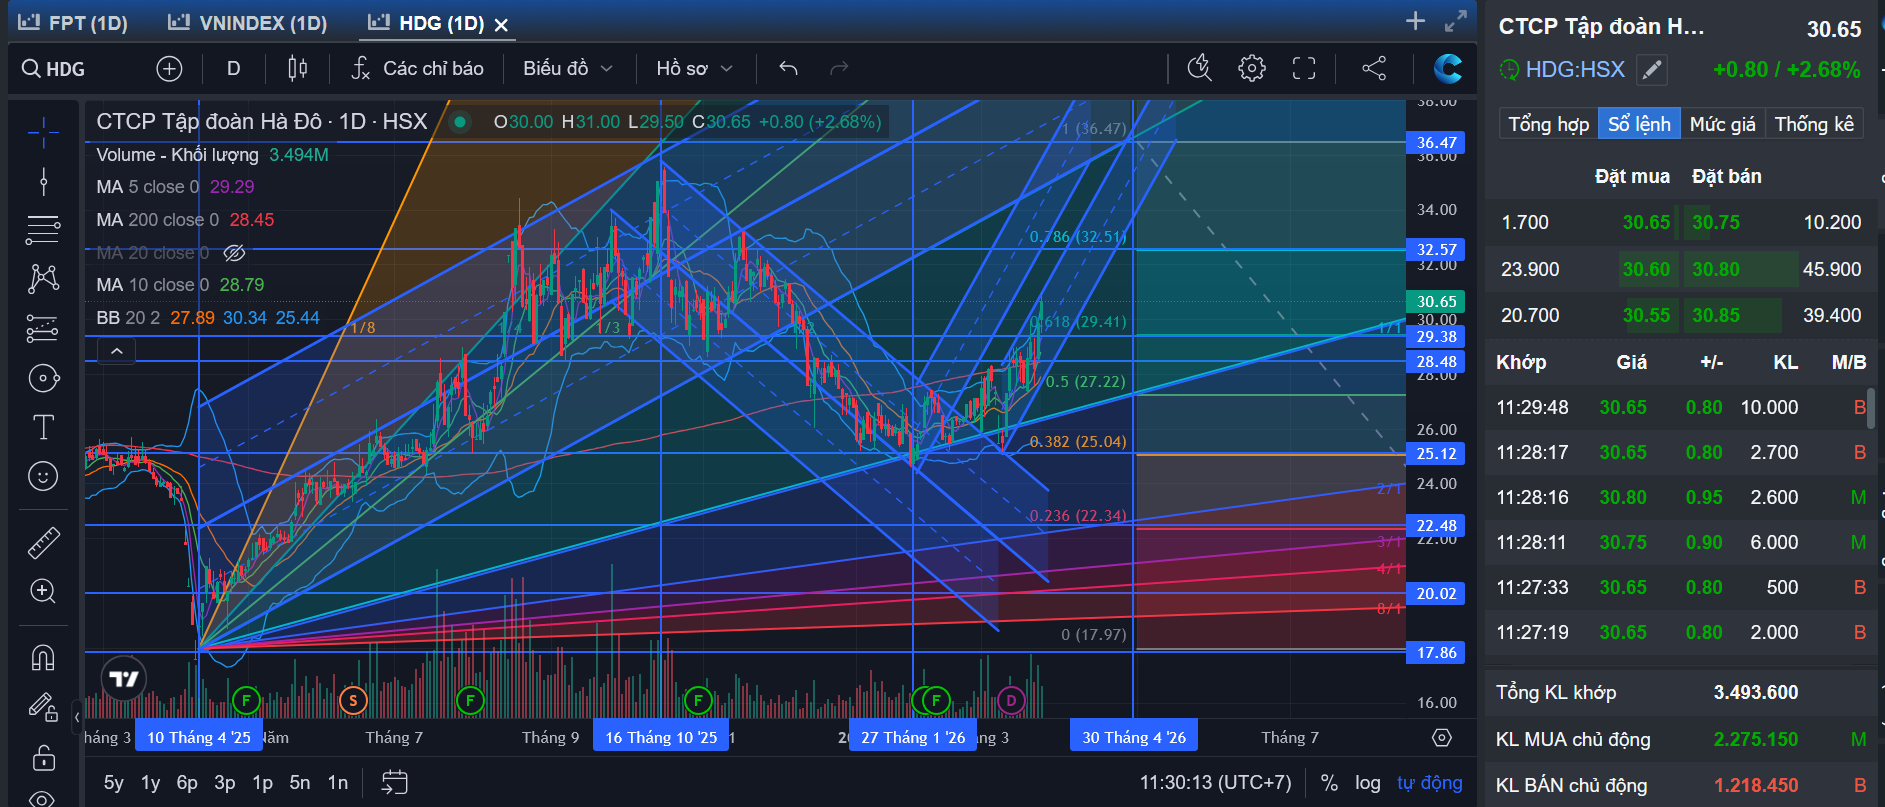Open the forecasting and projection tools
The height and width of the screenshot is (807, 1885).
click(x=43, y=328)
